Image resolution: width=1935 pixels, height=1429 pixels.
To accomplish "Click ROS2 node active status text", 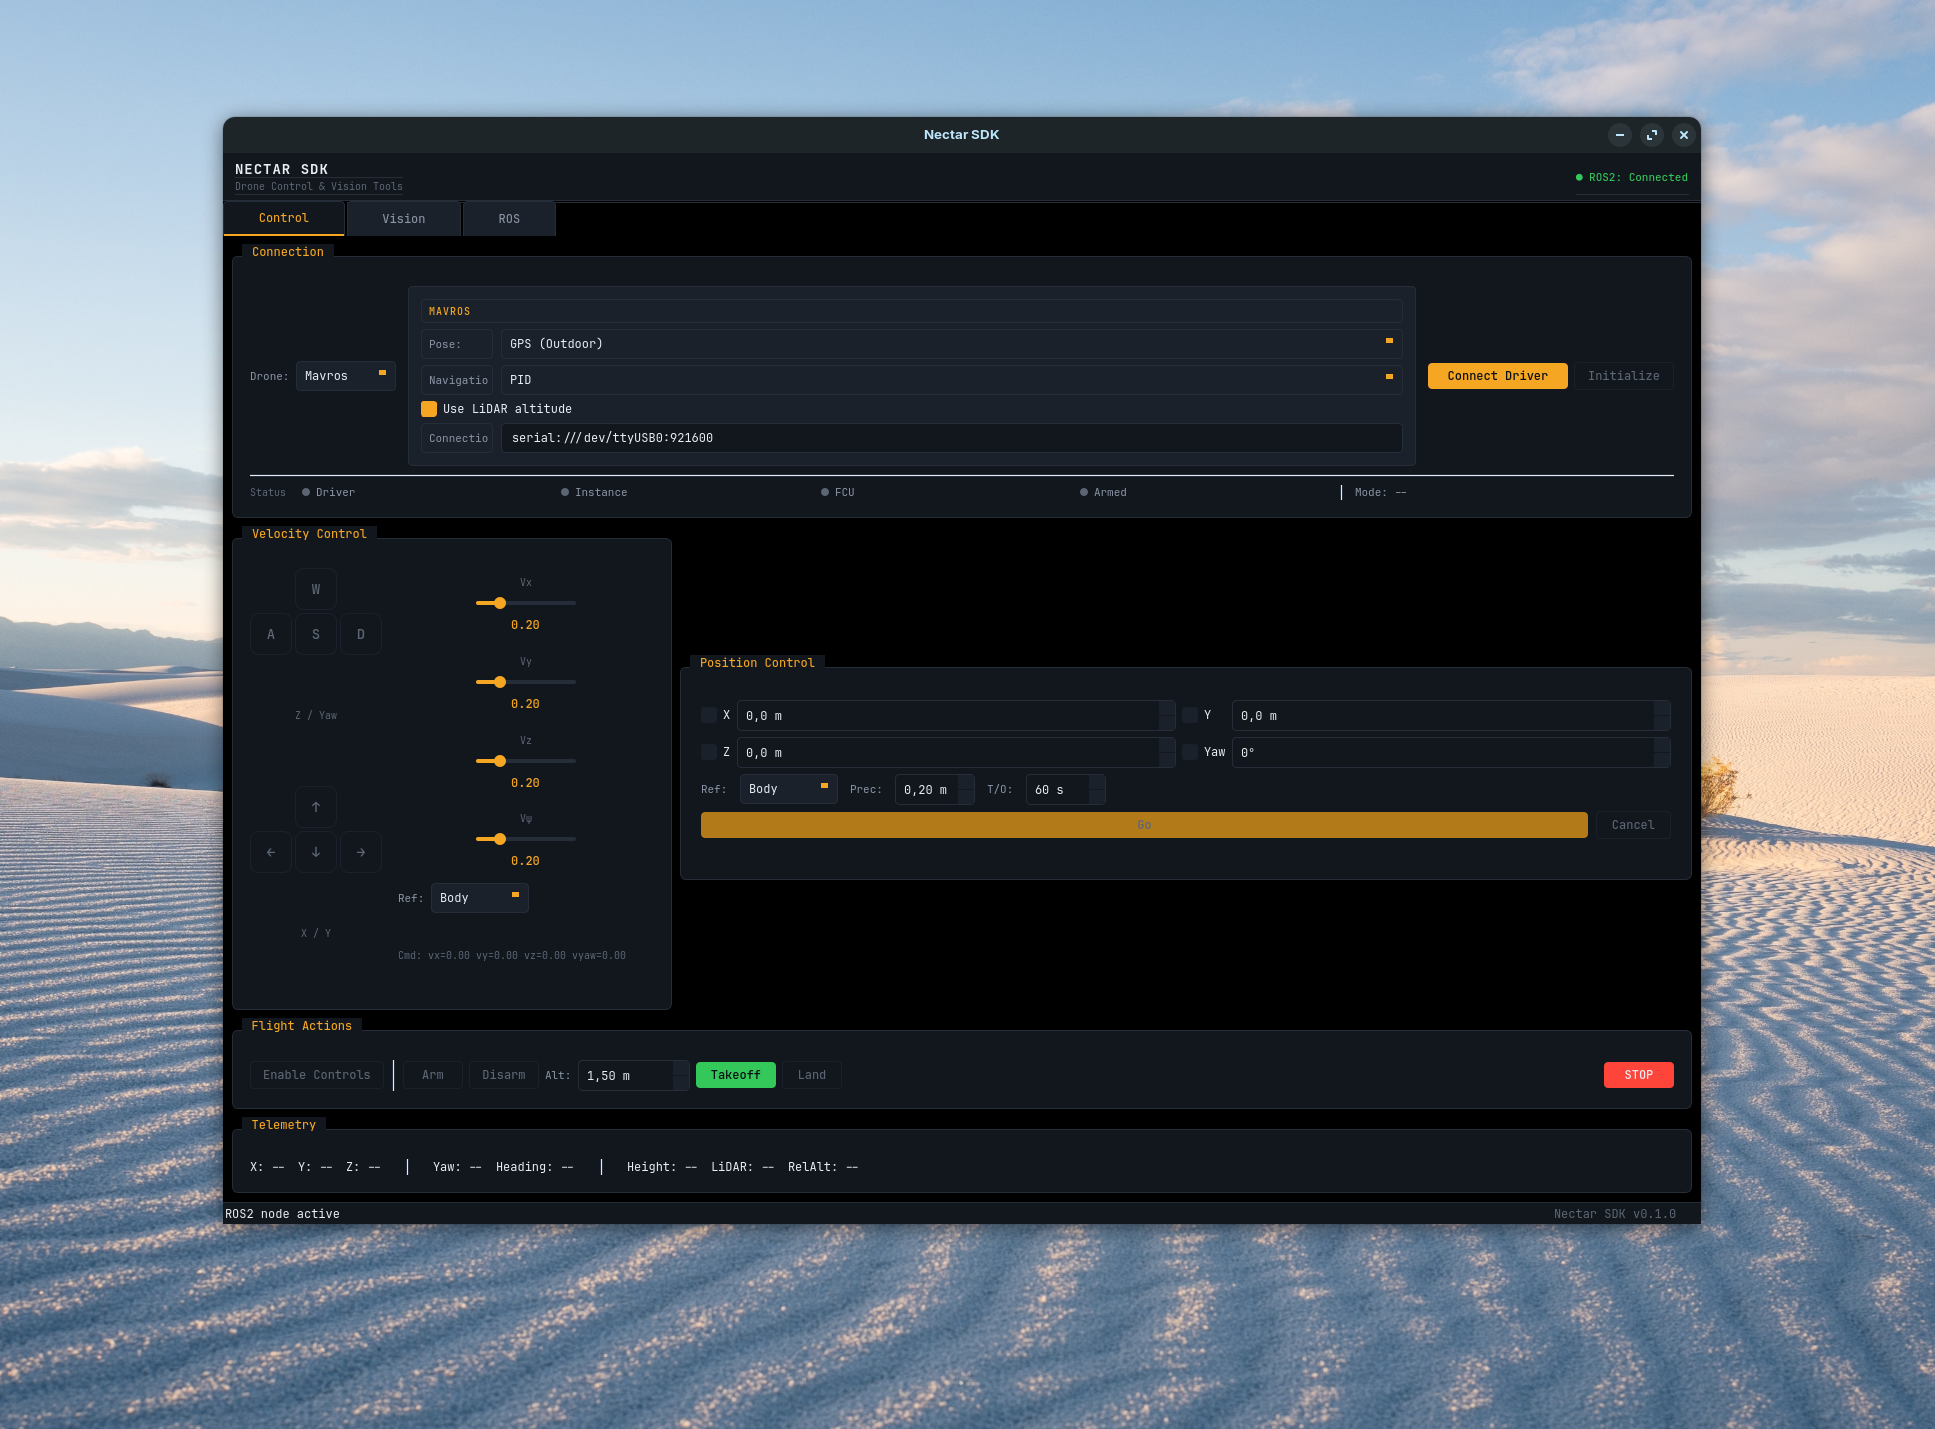I will click(282, 1214).
